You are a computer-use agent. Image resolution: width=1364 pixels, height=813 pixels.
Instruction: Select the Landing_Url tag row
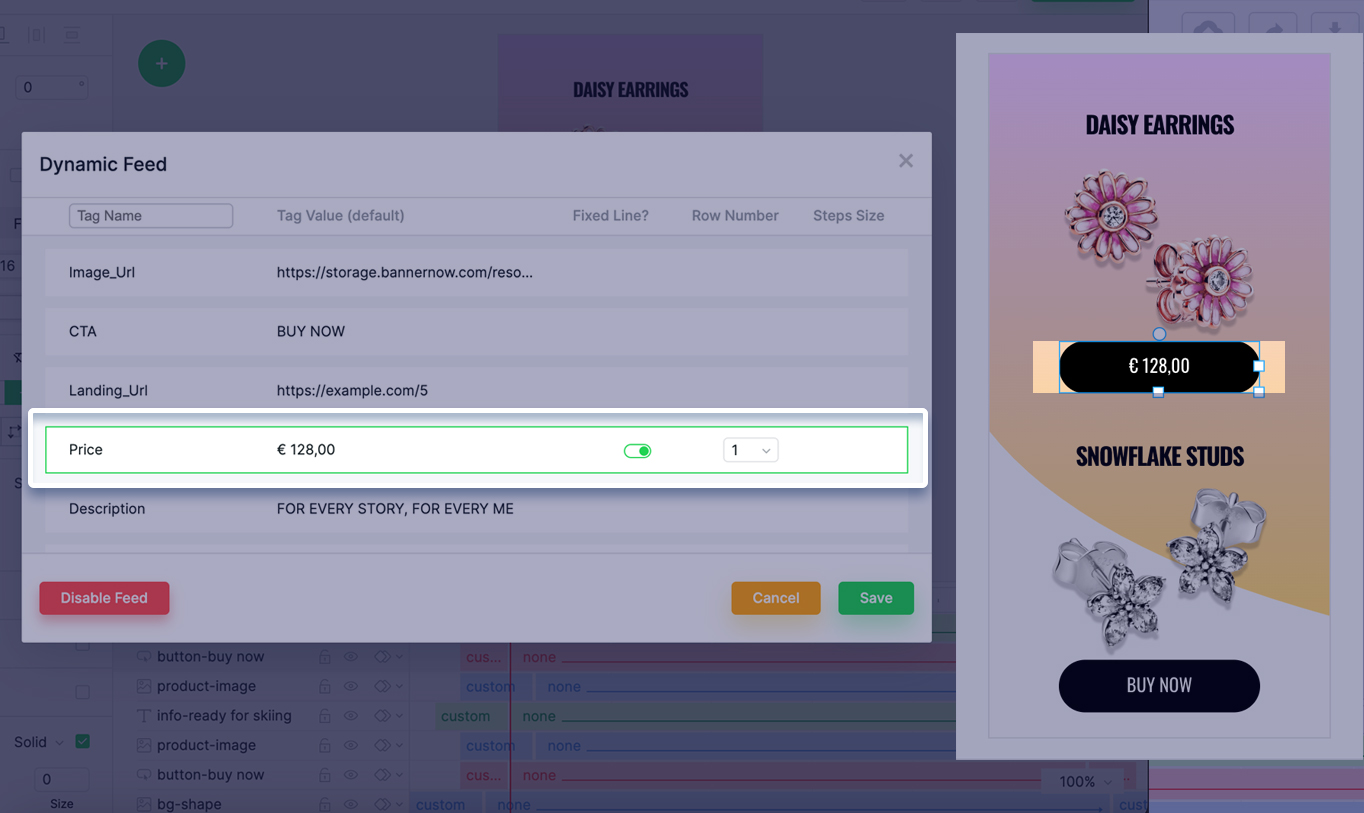click(477, 390)
